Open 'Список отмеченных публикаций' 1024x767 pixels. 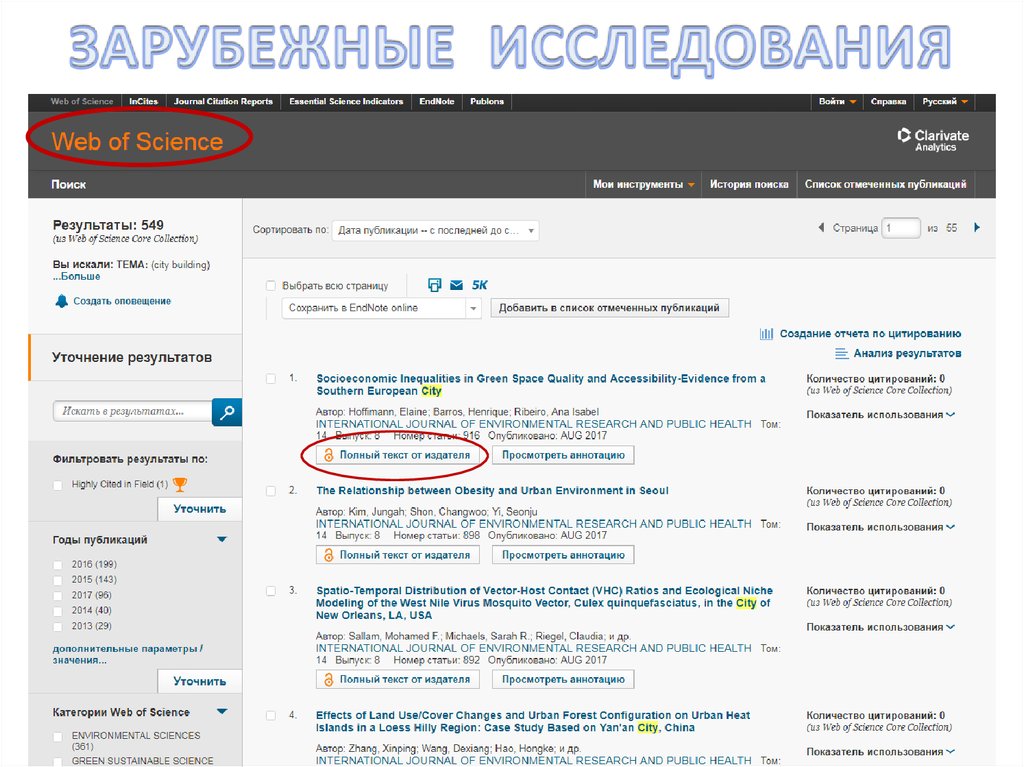point(886,185)
